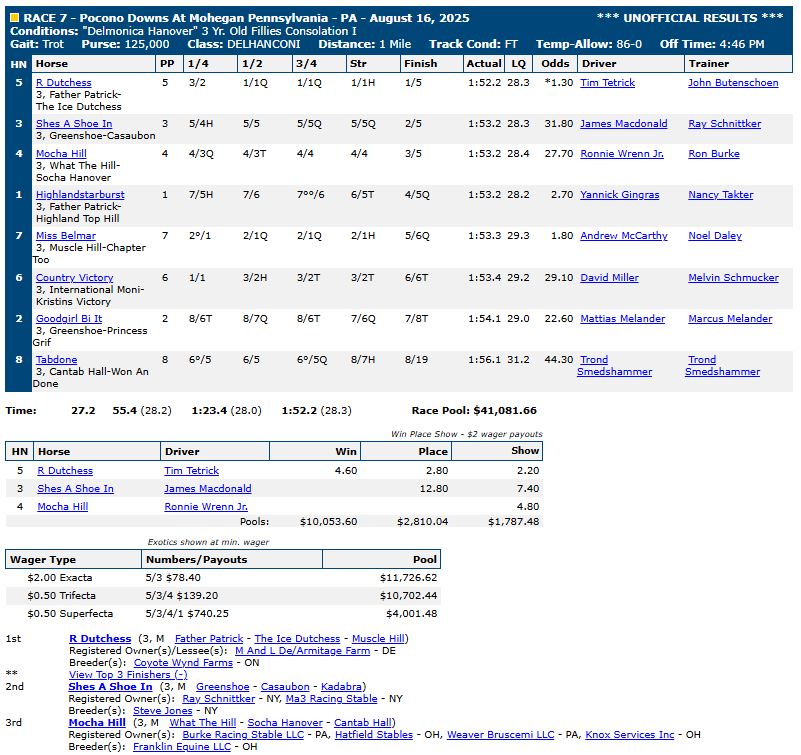Open the Goodgirl Bi It horse link

coord(69,319)
